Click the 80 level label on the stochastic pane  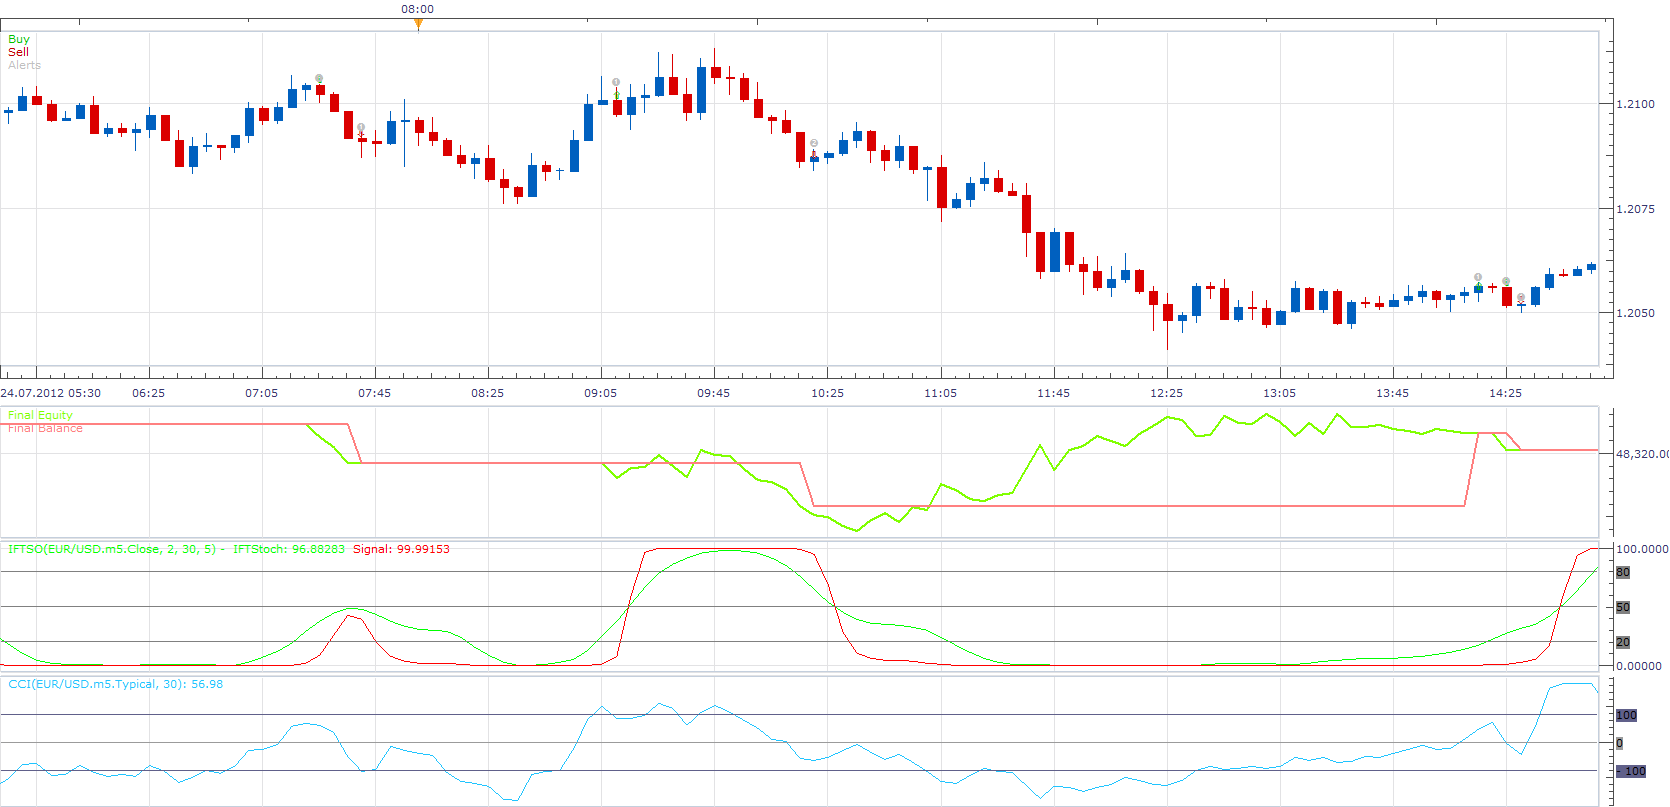point(1623,572)
